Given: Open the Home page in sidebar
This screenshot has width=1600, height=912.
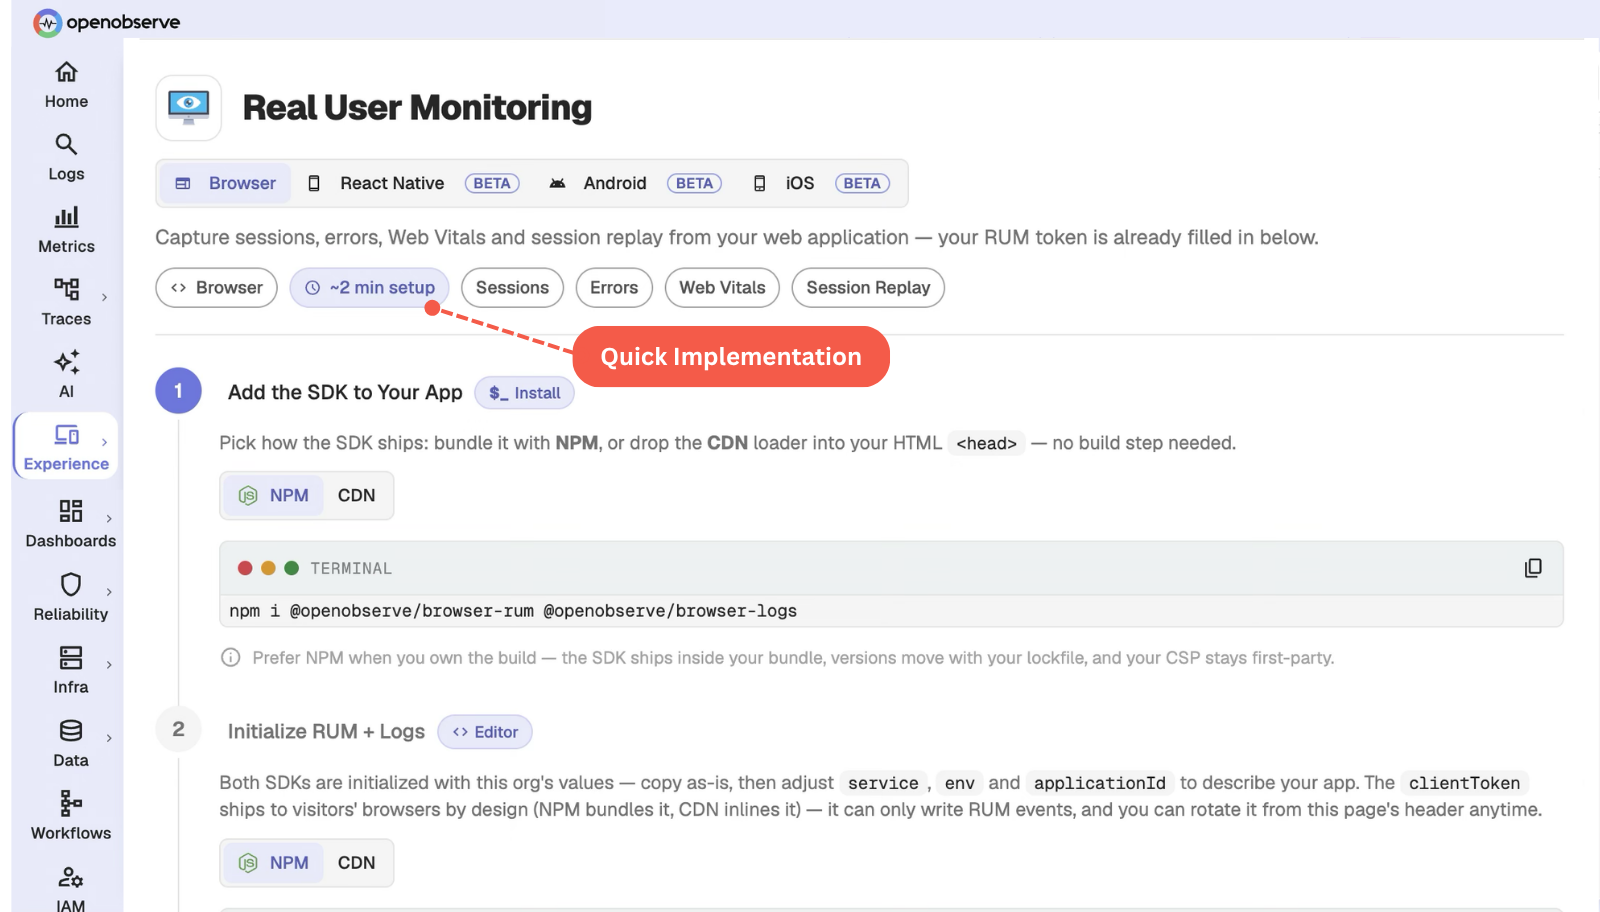Looking at the screenshot, I should click(66, 86).
